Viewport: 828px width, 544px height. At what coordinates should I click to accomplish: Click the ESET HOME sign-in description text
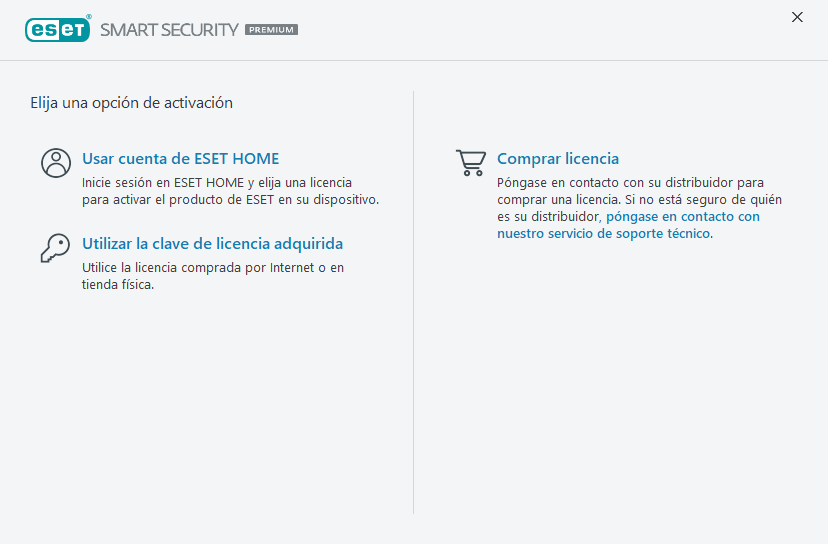[230, 191]
